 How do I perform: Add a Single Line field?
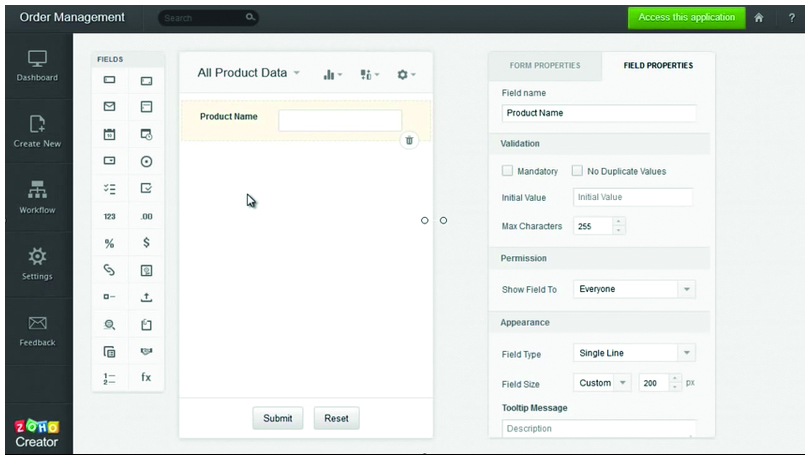tap(109, 80)
